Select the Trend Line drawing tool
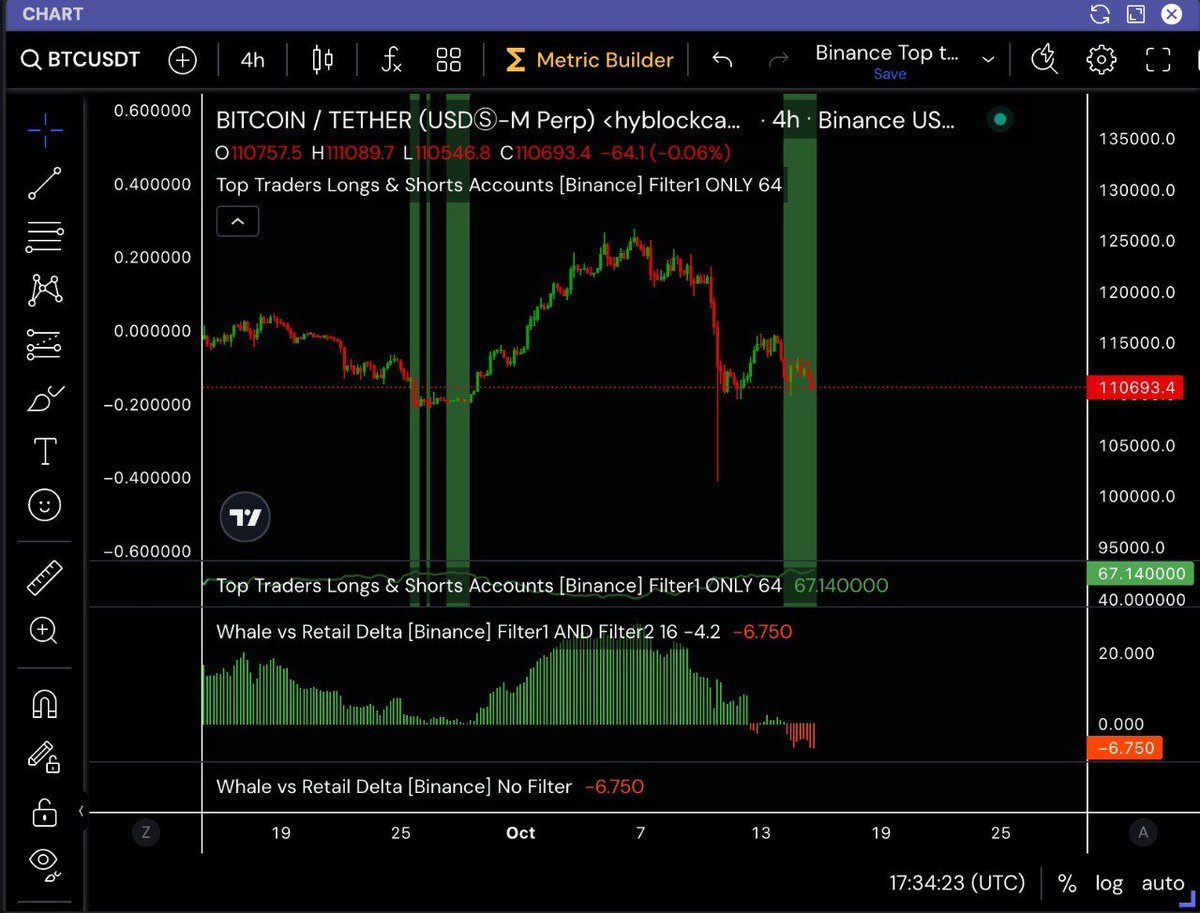This screenshot has height=913, width=1200. point(44,183)
